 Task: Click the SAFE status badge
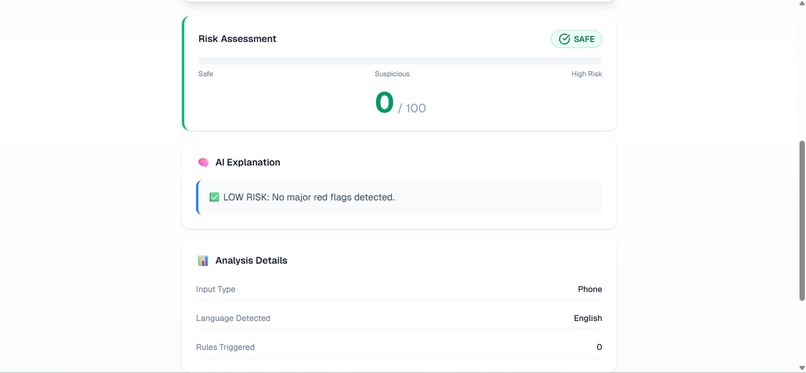click(576, 39)
